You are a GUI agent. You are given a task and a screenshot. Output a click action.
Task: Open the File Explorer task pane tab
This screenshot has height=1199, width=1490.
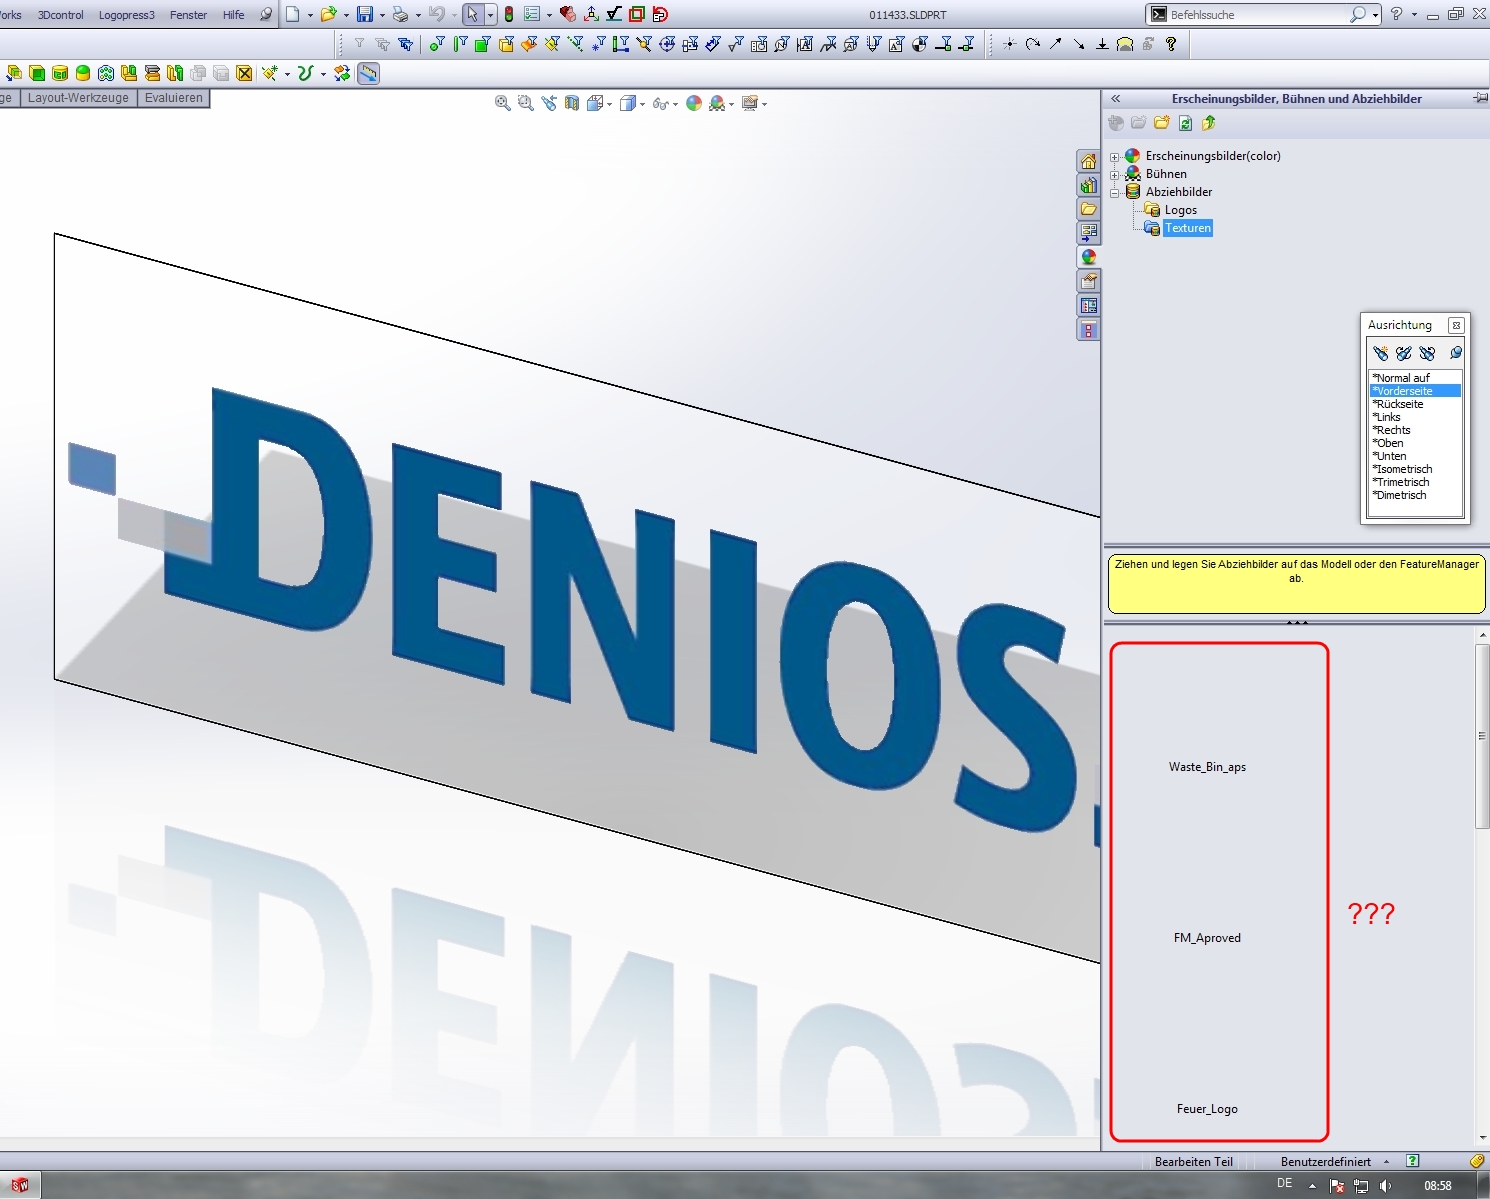[1089, 209]
